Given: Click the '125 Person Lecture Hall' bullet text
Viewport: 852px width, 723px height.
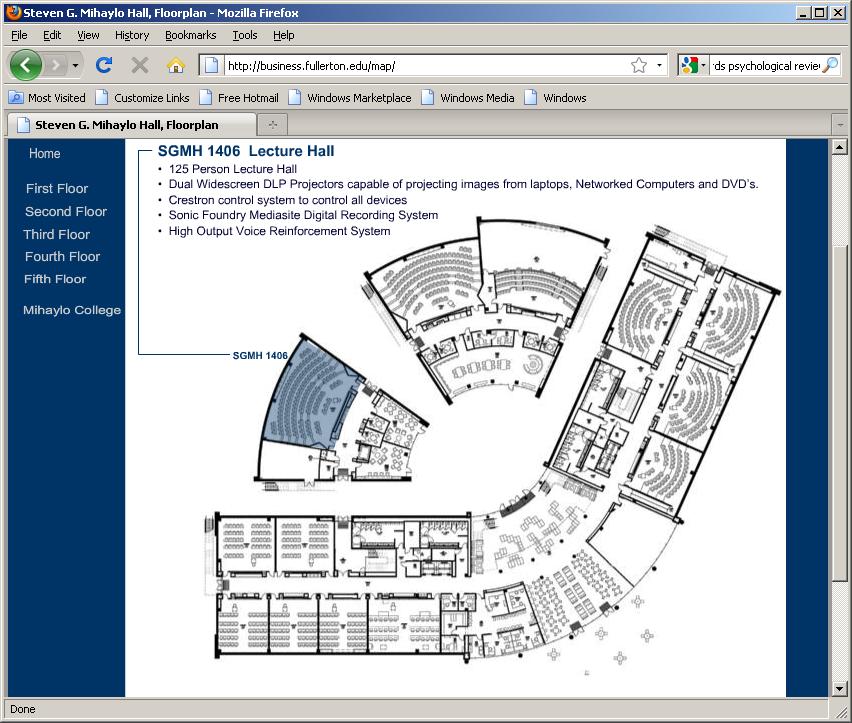Looking at the screenshot, I should pyautogui.click(x=233, y=169).
